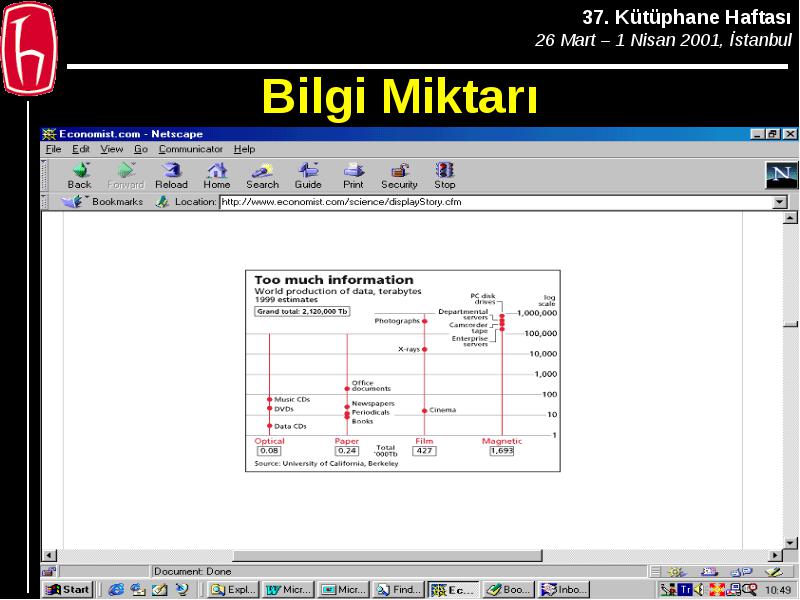This screenshot has width=800, height=600.
Task: Collapse the location toolbar grip handle
Action: (x=44, y=202)
